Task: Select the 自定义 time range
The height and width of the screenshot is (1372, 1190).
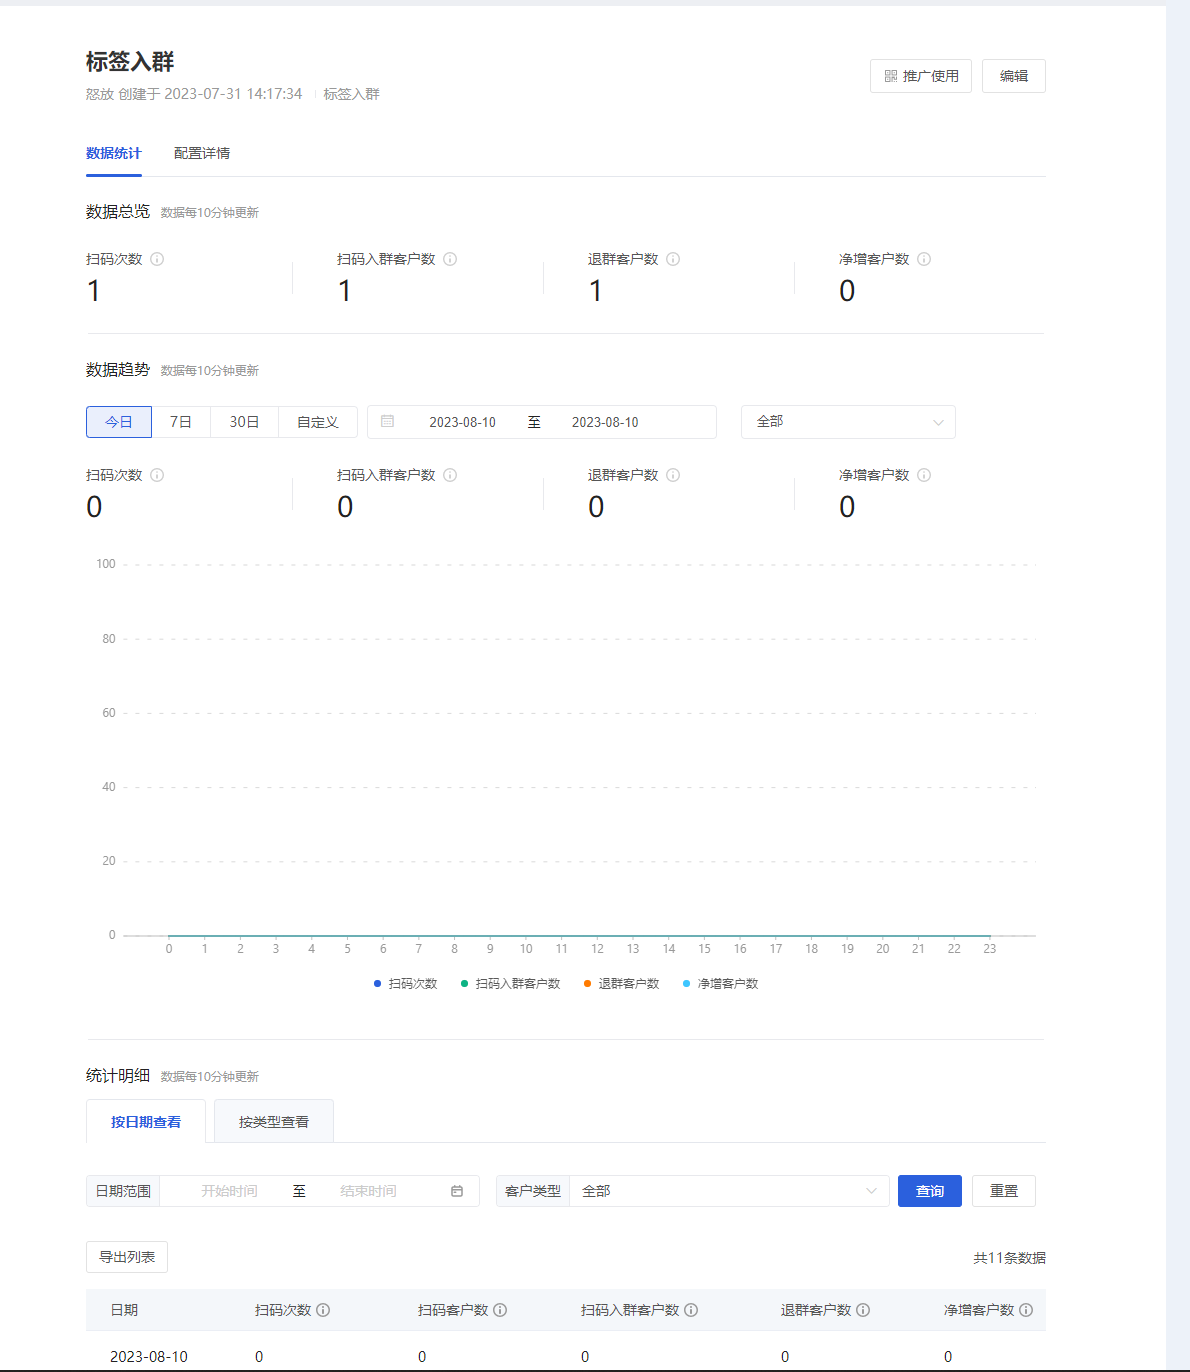Action: point(318,422)
